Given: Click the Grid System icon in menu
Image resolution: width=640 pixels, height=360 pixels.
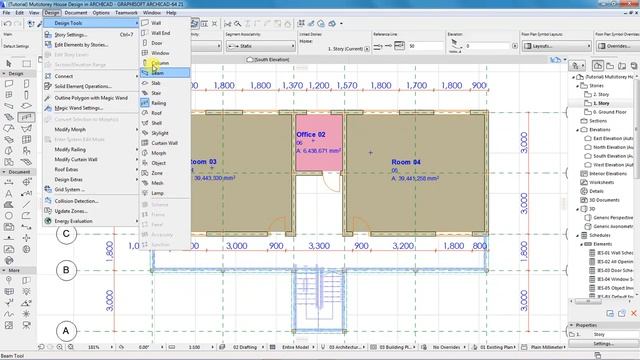Looking at the screenshot, I should (48, 189).
